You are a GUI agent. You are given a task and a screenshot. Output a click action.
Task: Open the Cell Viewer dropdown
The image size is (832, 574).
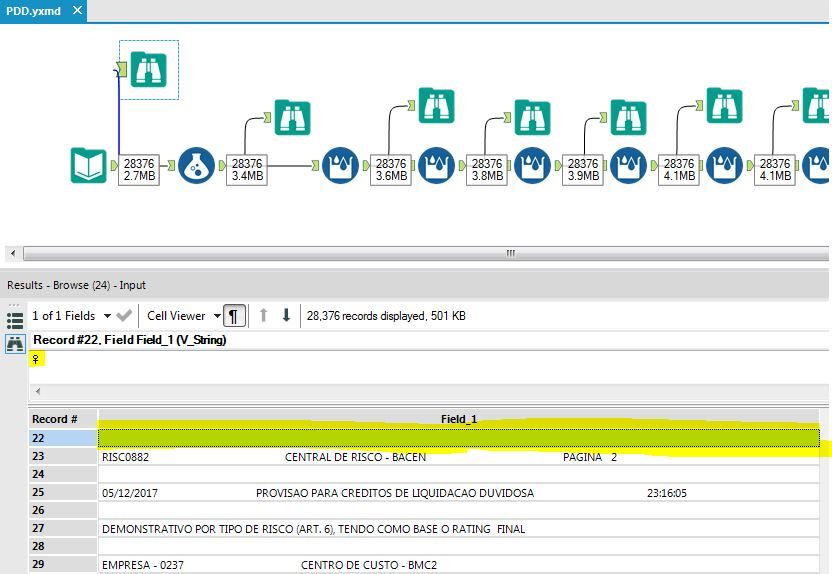click(217, 316)
